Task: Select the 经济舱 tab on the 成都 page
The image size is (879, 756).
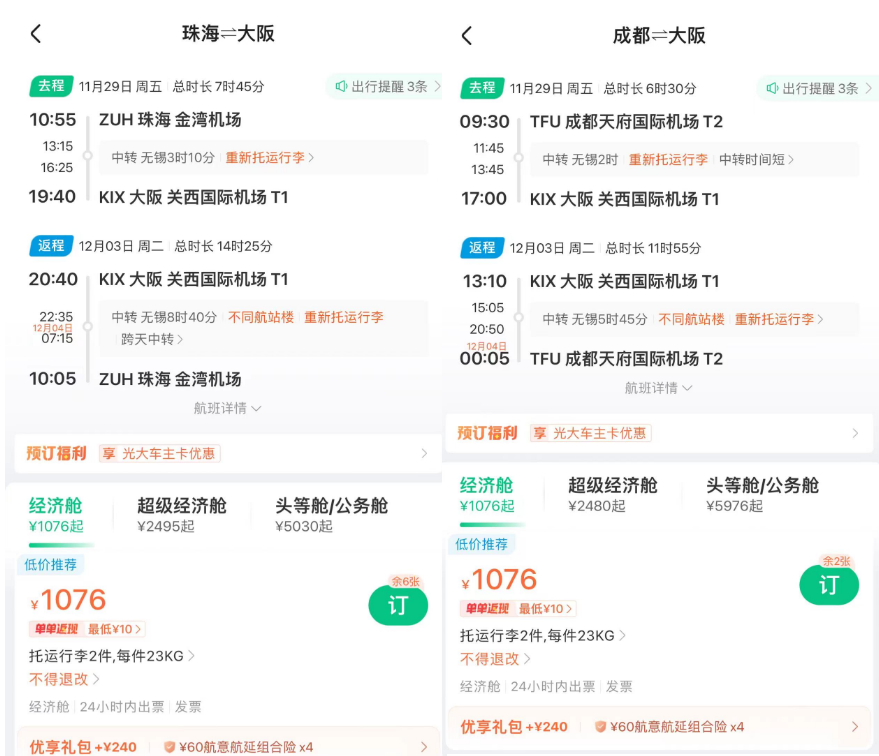Action: coord(487,495)
